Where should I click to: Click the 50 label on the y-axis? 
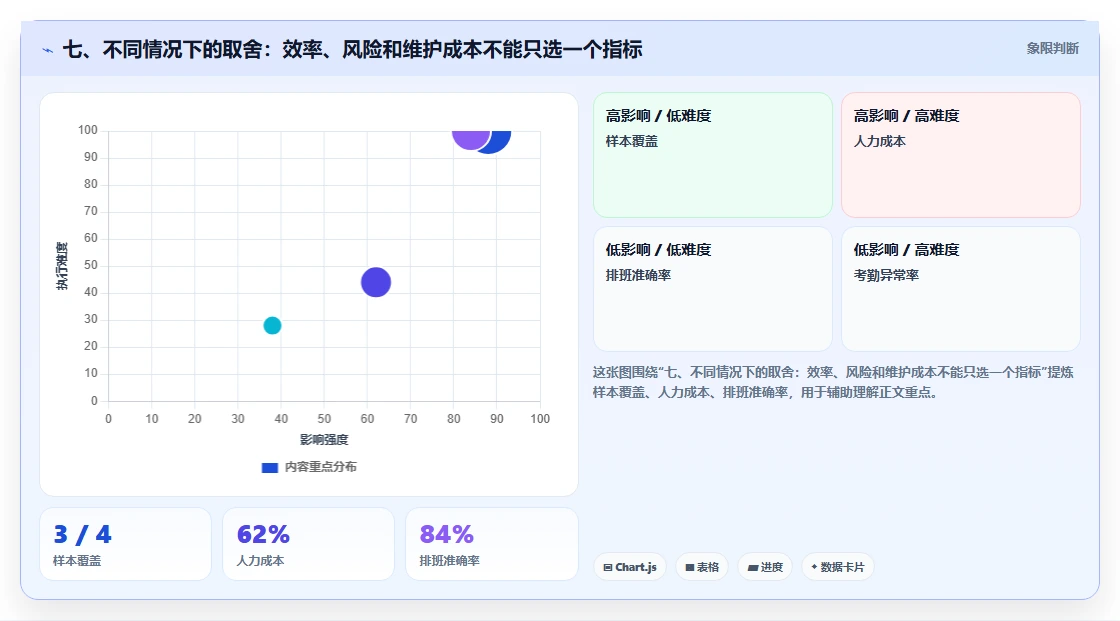click(91, 265)
